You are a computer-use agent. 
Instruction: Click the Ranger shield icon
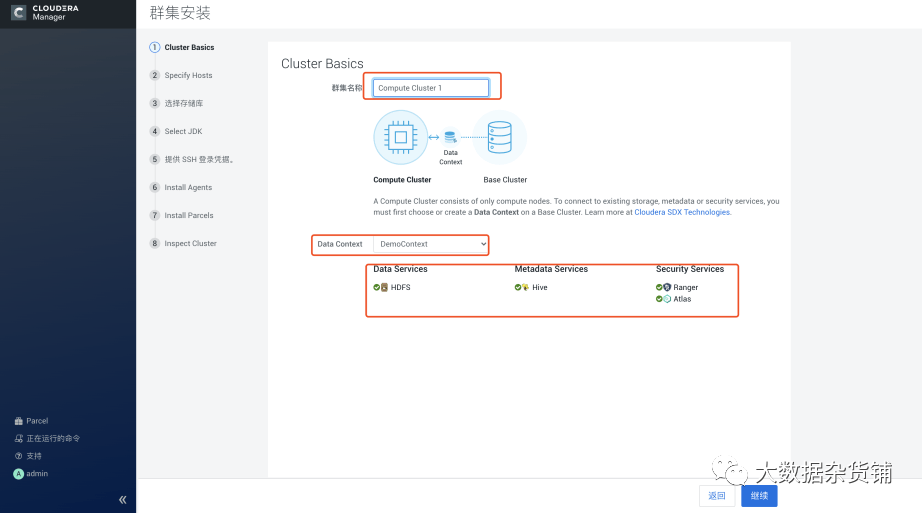(x=667, y=287)
